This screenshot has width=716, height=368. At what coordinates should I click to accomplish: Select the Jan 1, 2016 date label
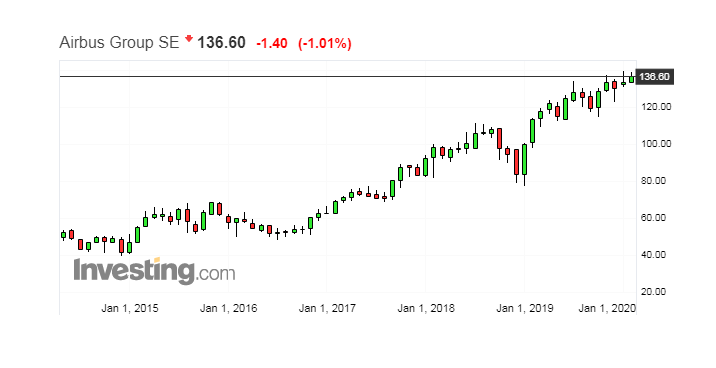228,308
